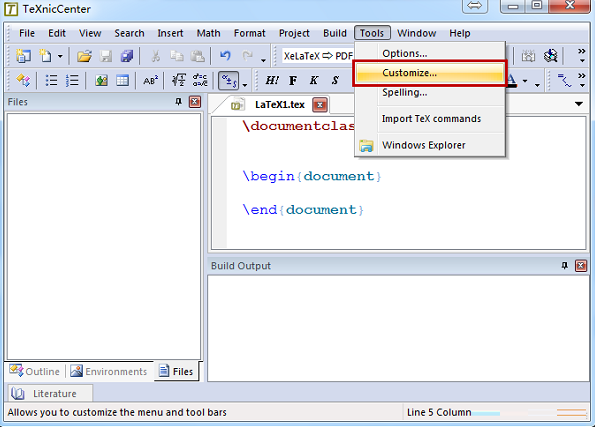Expand the new document dropdown arrow
This screenshot has height=427, width=595.
pyautogui.click(x=60, y=57)
